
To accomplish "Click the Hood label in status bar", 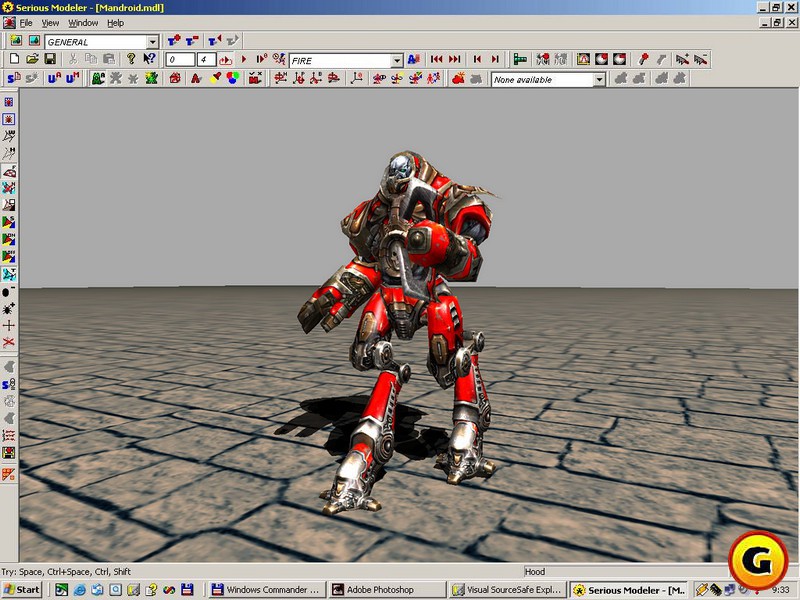I will [x=535, y=571].
